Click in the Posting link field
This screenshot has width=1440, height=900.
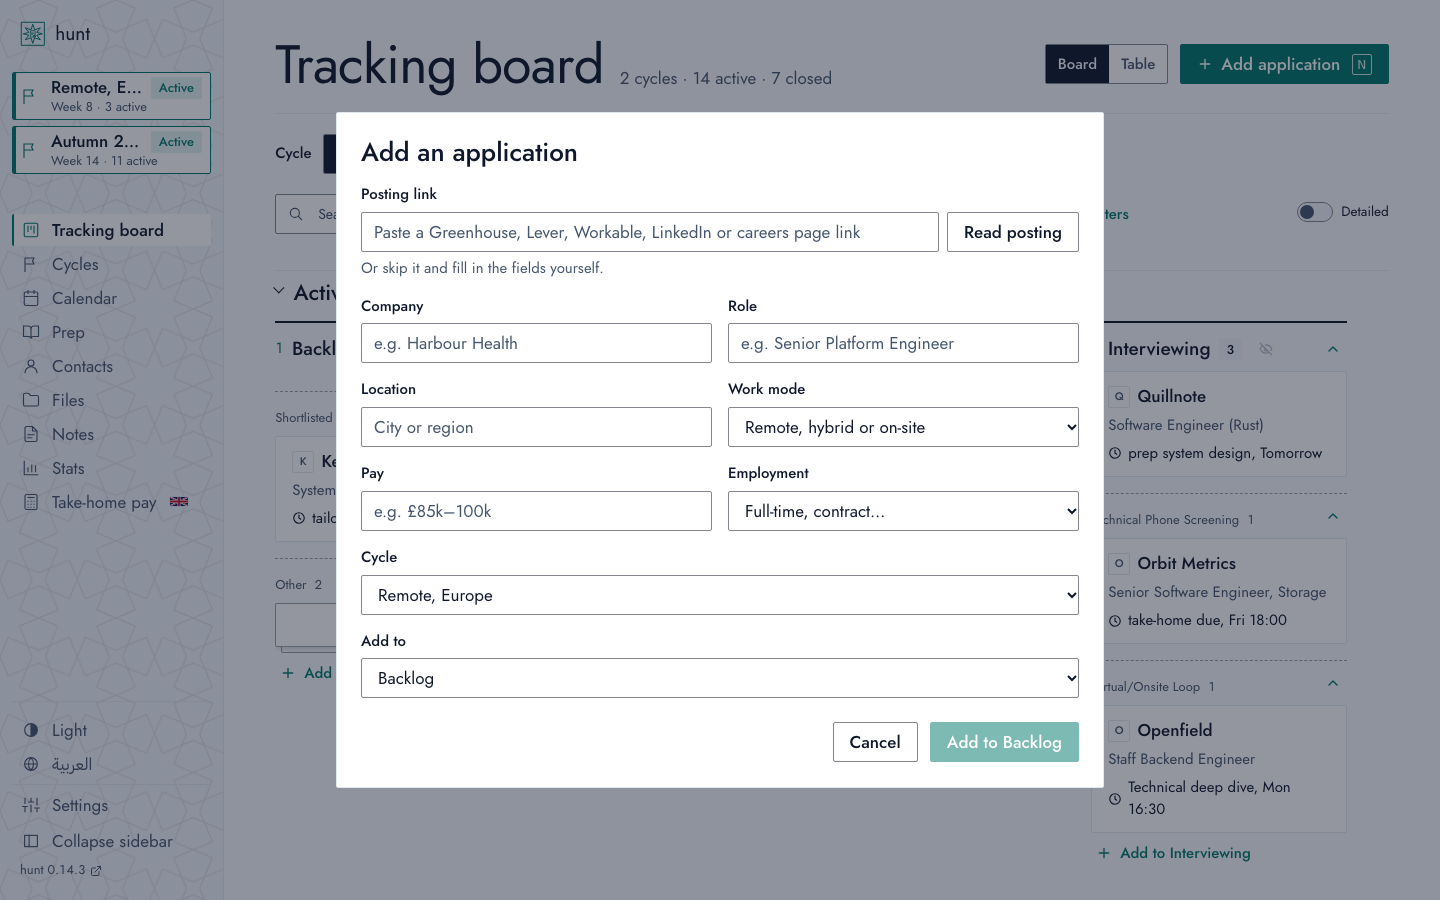tap(650, 232)
